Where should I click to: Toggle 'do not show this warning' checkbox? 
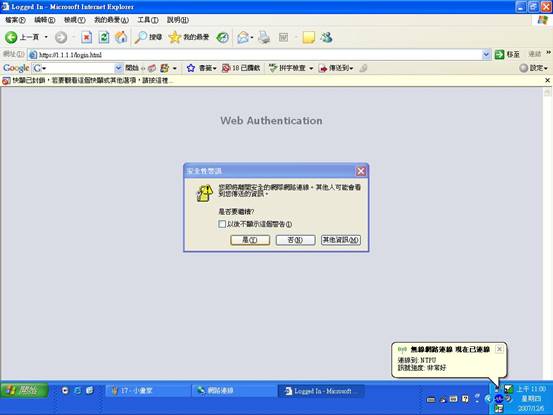point(222,224)
